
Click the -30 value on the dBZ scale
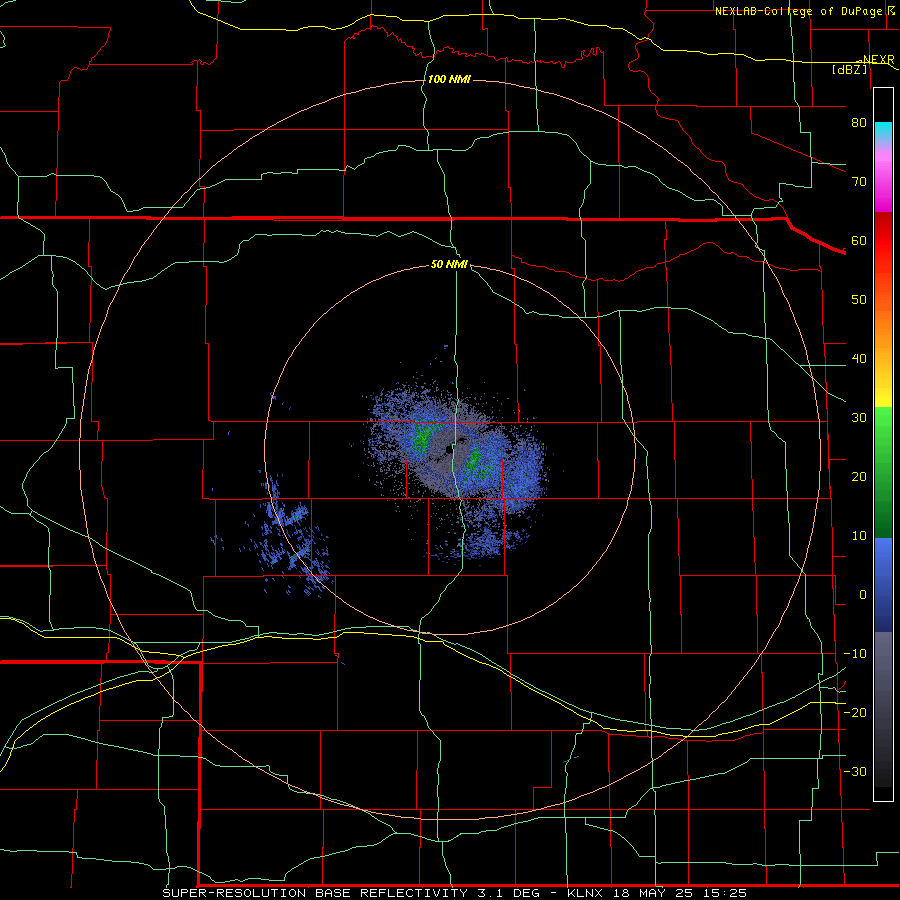pos(855,771)
